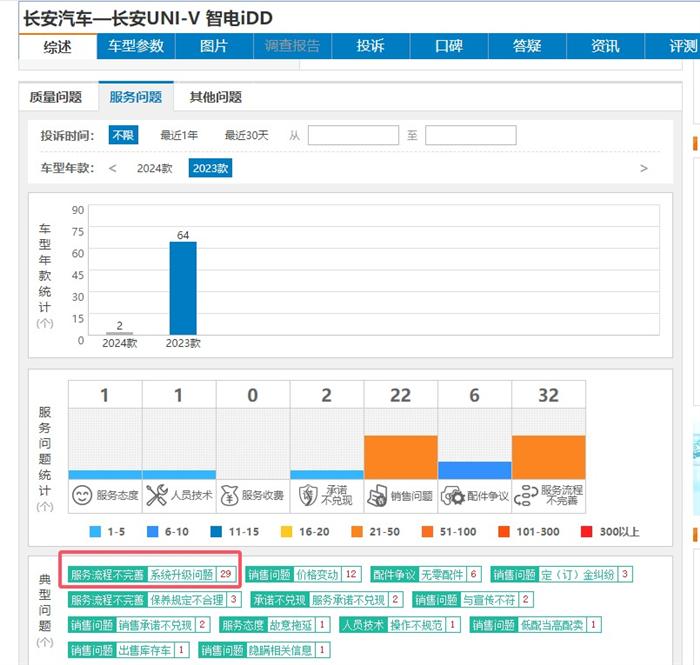Click the 服务态度 count cell showing 1
The image size is (700, 665).
click(105, 395)
